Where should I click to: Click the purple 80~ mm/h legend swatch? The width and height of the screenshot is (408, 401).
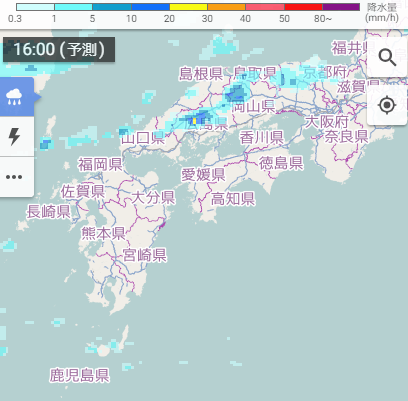click(341, 7)
